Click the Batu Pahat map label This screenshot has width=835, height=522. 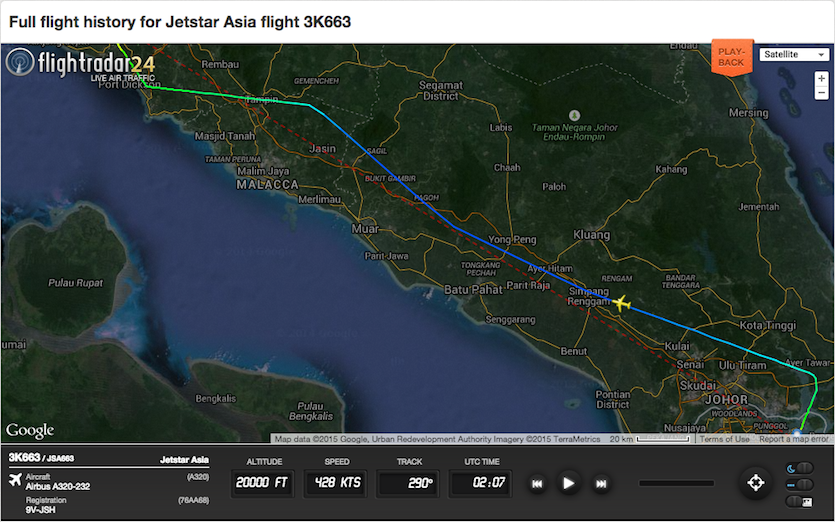tap(473, 290)
